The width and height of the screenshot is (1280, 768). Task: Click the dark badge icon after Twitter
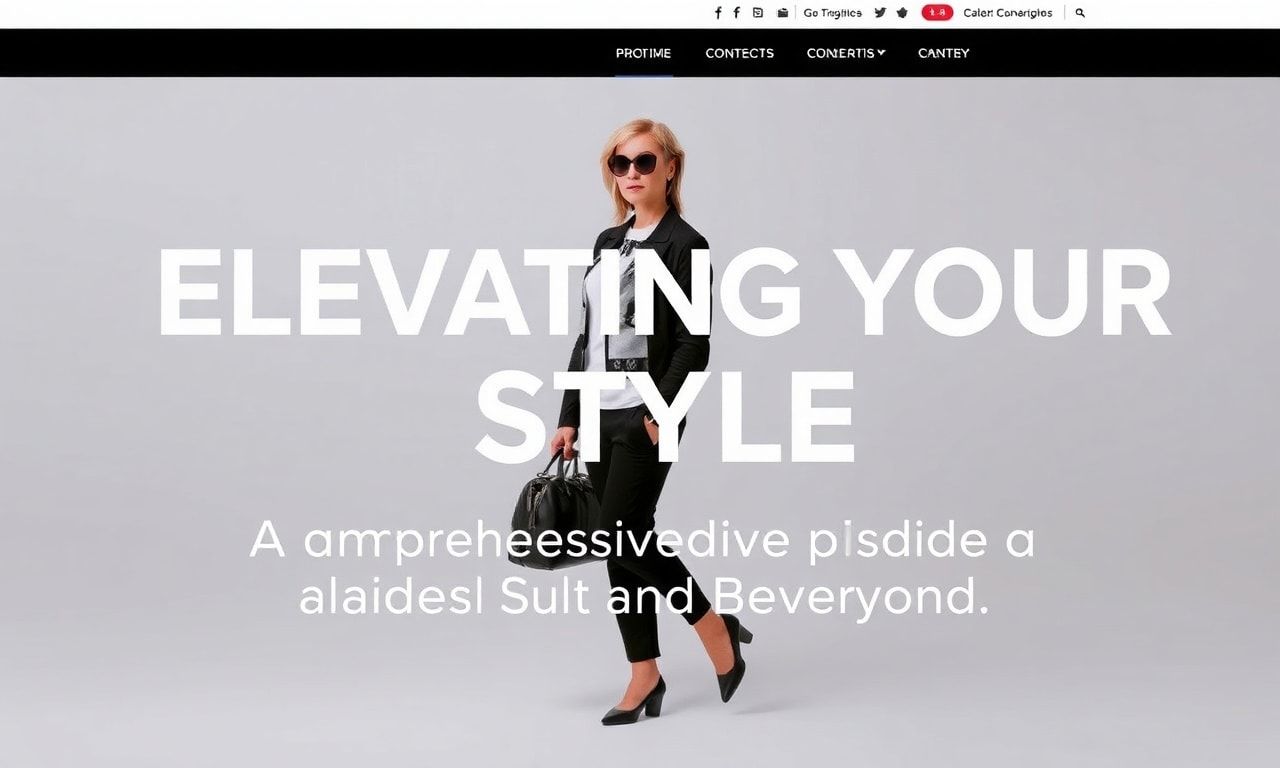(x=902, y=13)
